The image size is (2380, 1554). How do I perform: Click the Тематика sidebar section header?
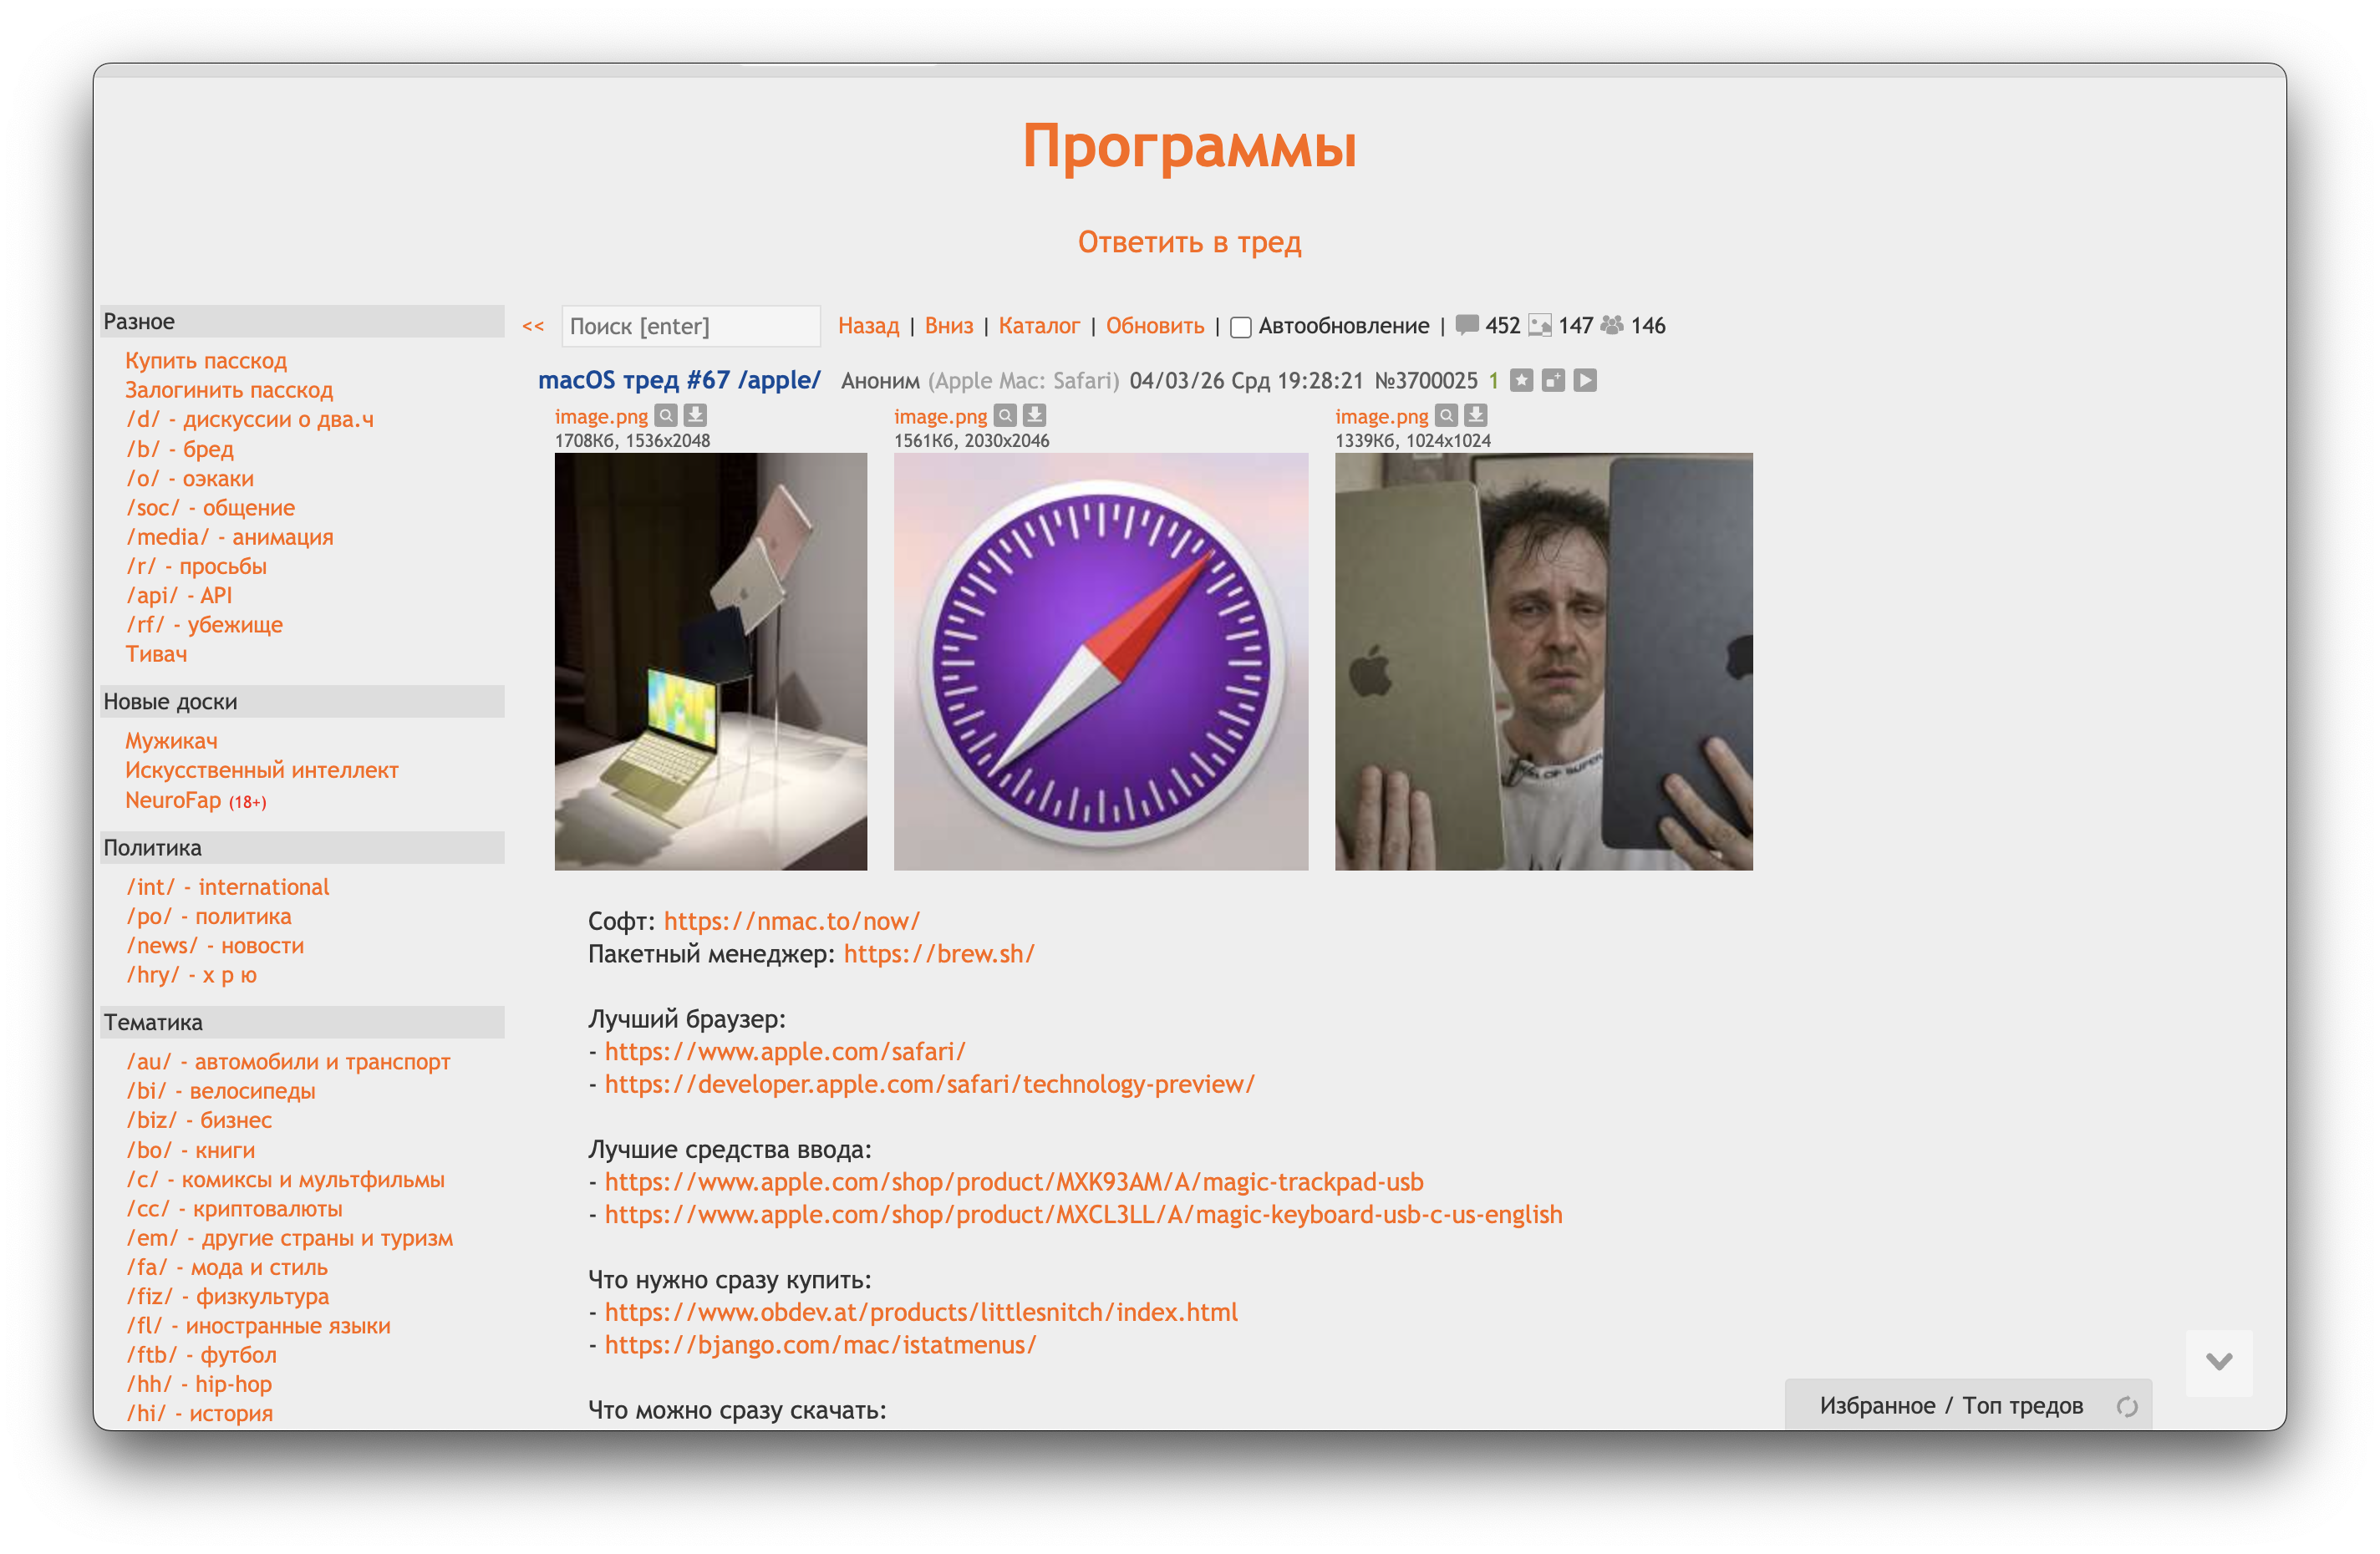[x=303, y=1022]
